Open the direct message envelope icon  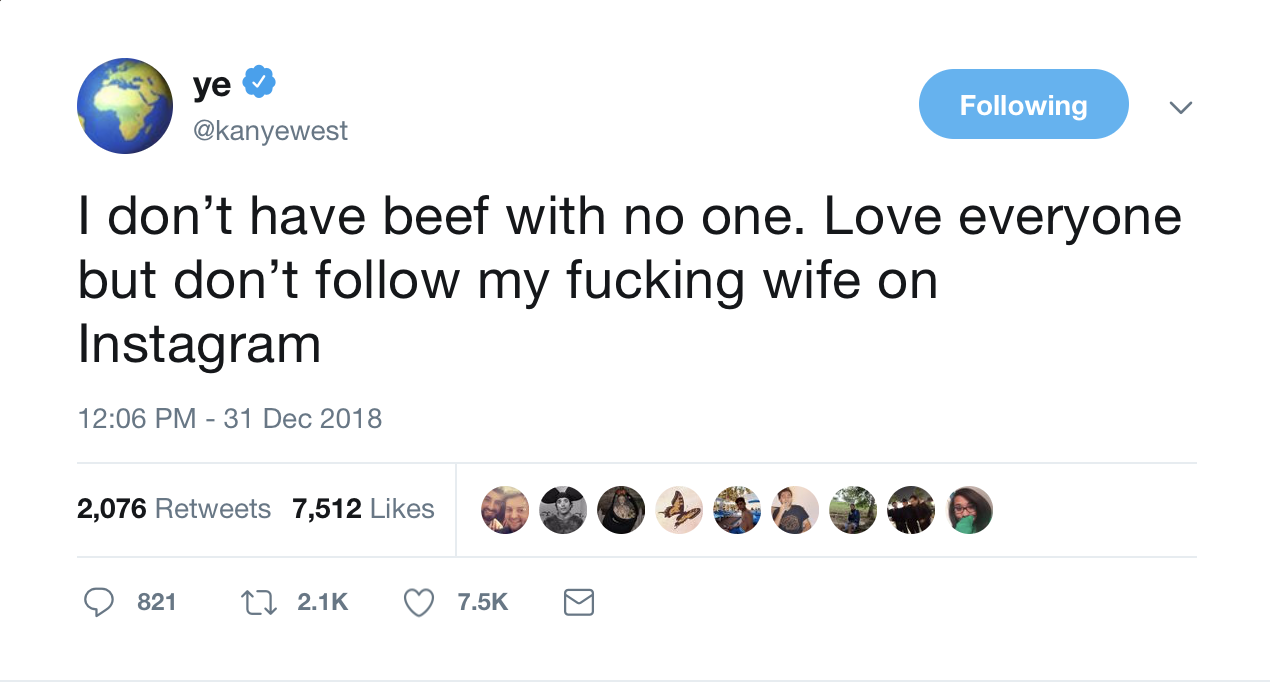pos(578,602)
